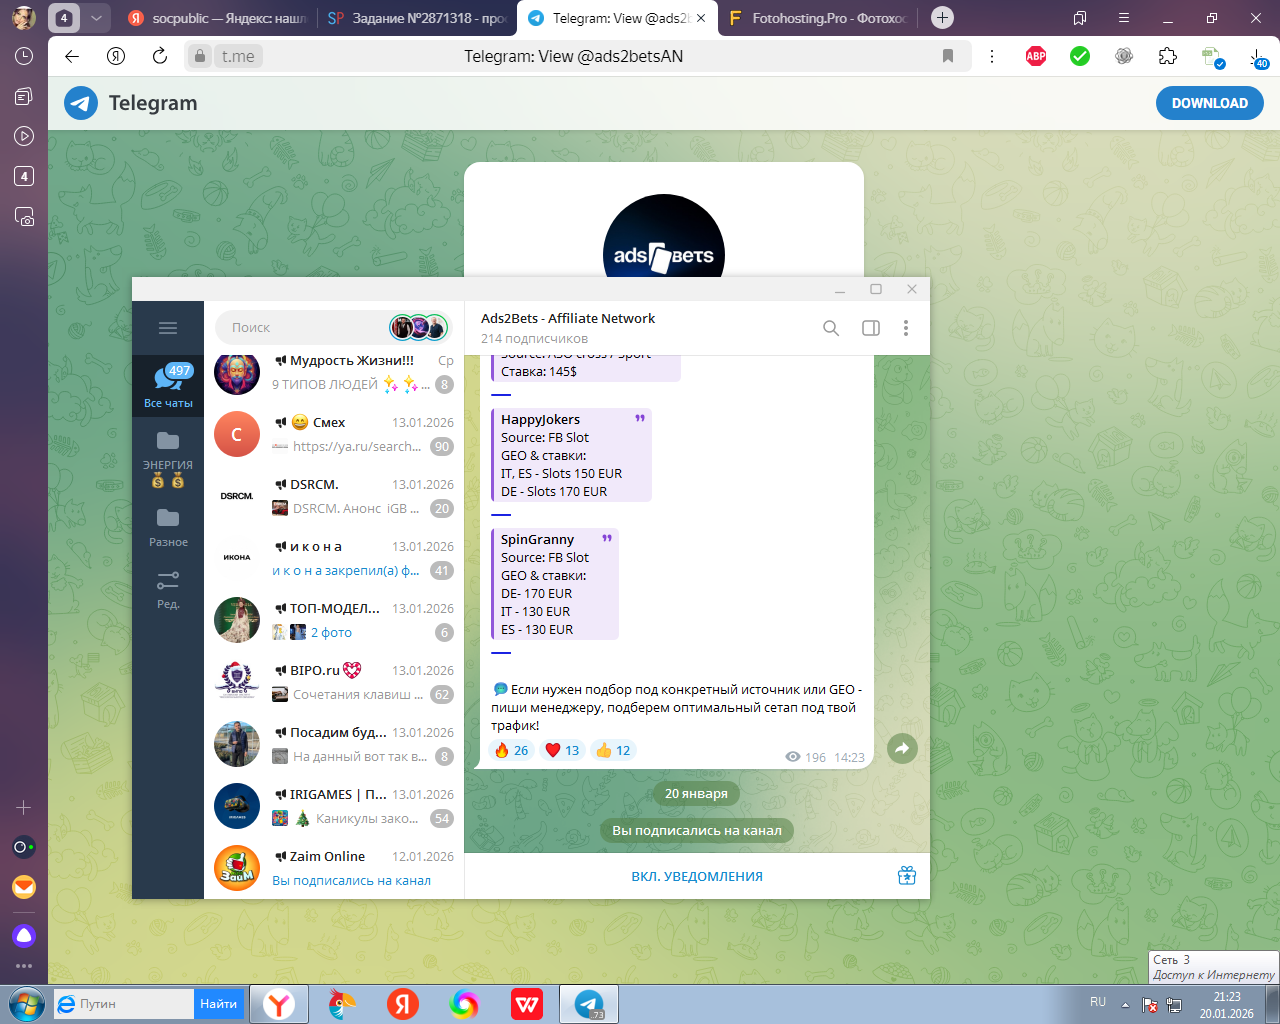Edit folders with Ред. button
Image resolution: width=1280 pixels, height=1024 pixels.
tap(168, 589)
